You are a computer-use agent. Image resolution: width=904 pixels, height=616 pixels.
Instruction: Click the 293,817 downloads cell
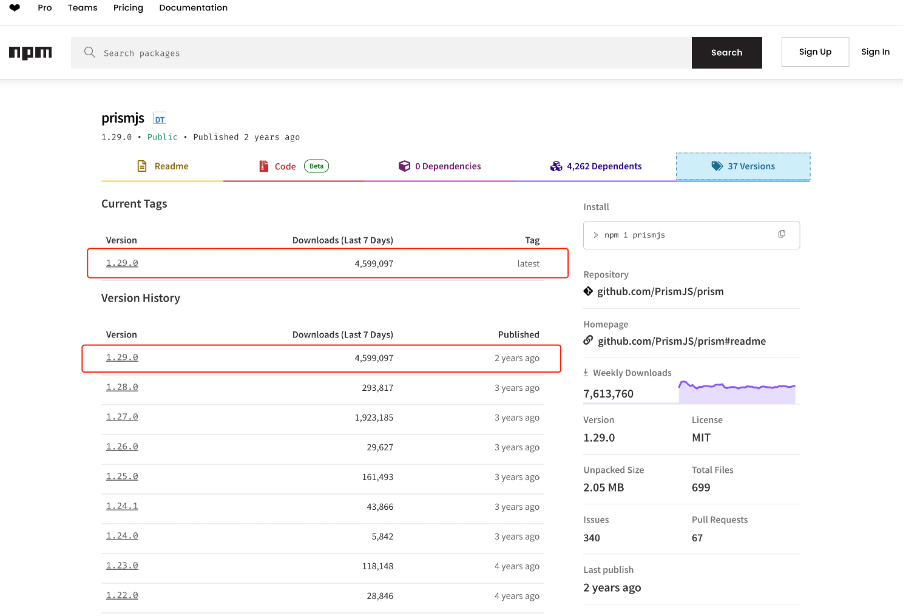[x=378, y=388]
